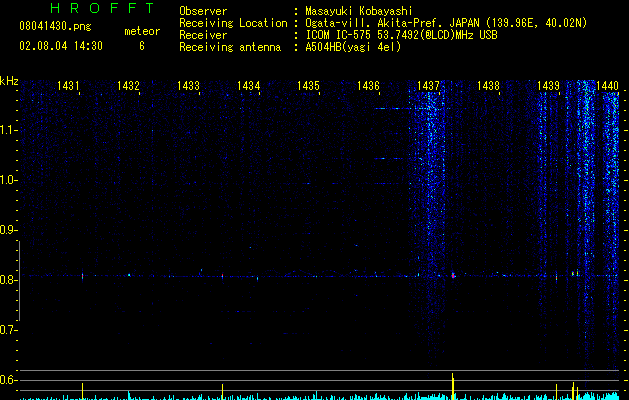
Task: Click the 0.6 kHz frequency label
Action: [8, 380]
